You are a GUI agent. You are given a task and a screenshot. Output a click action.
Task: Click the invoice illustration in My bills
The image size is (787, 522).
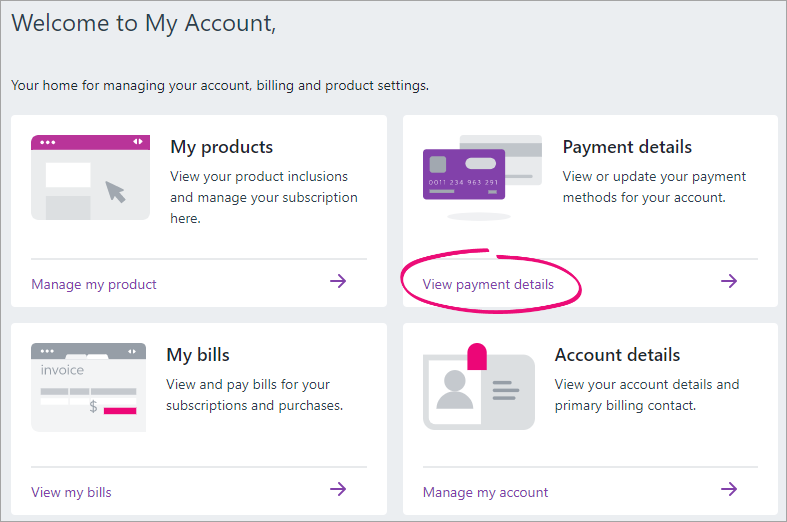pyautogui.click(x=88, y=387)
